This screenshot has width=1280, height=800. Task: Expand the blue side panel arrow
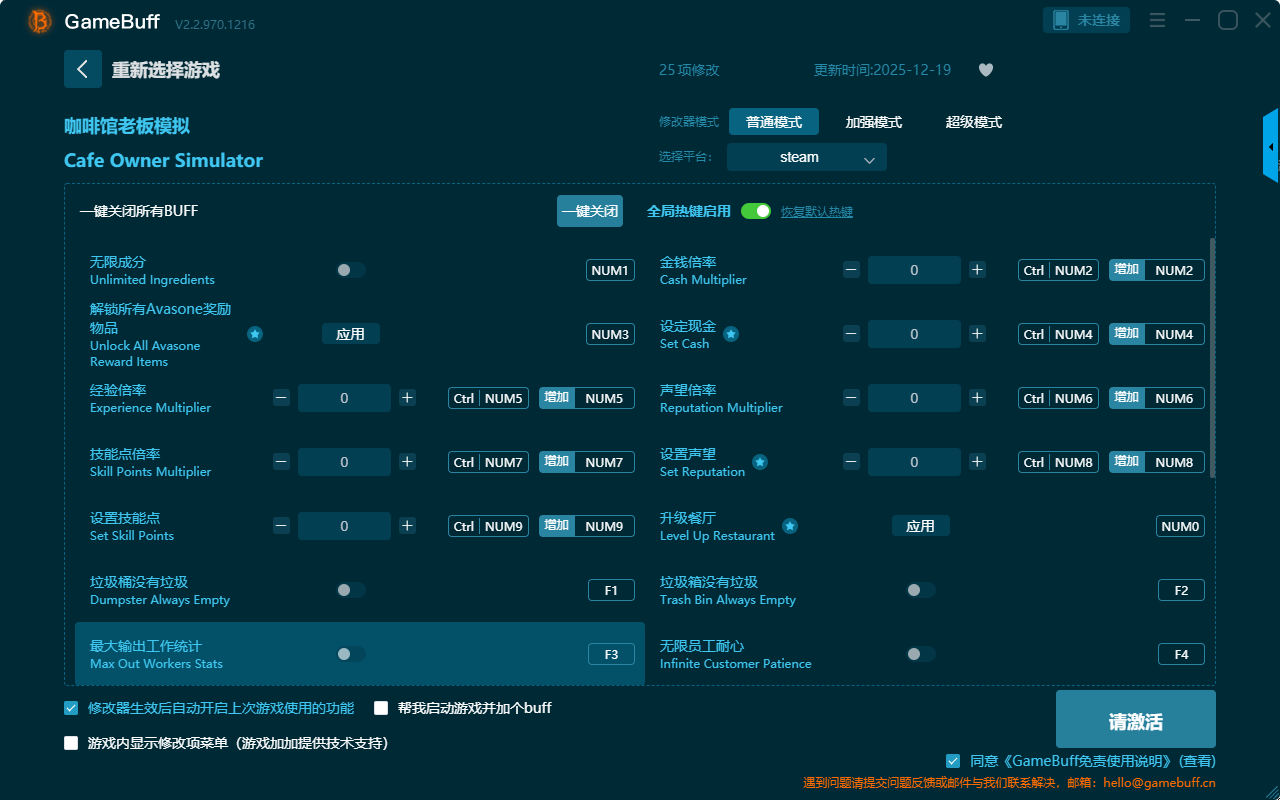pyautogui.click(x=1271, y=147)
